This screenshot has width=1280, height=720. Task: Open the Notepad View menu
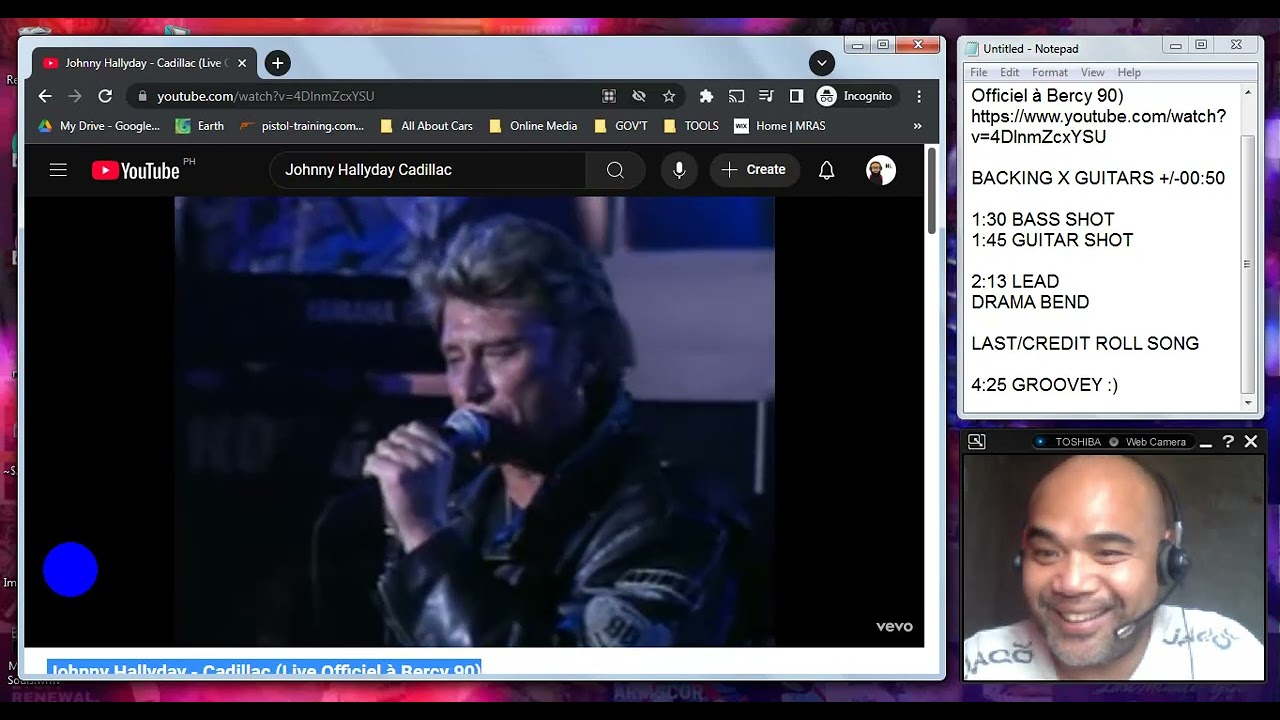[1093, 72]
